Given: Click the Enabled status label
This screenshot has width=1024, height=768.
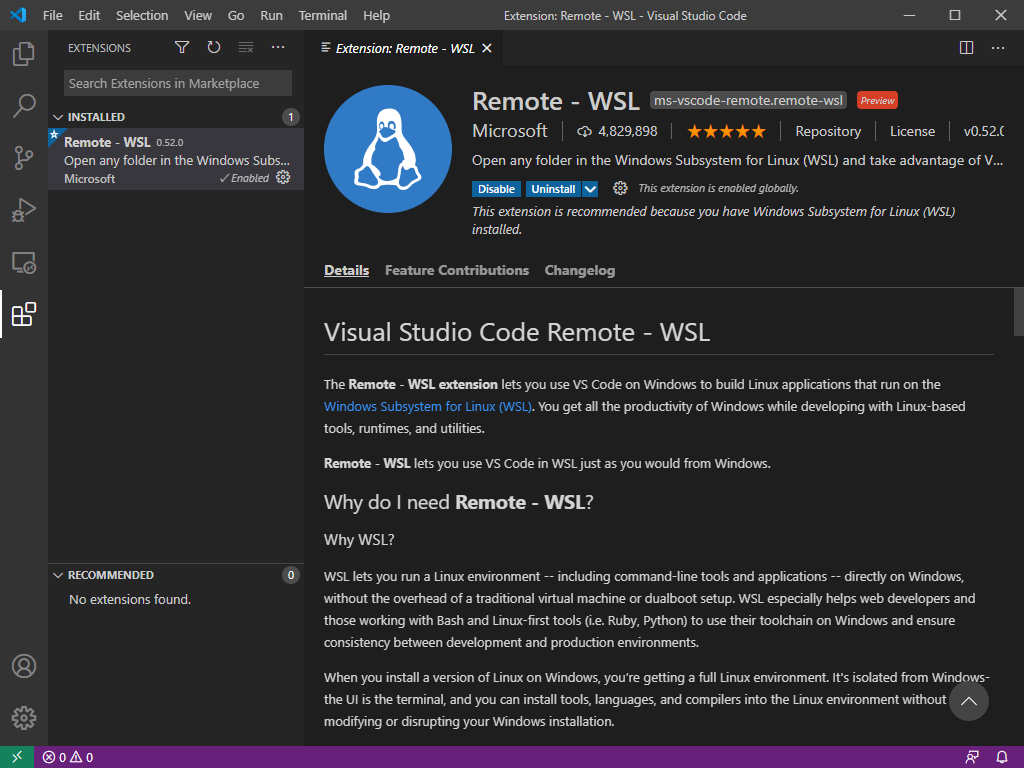Looking at the screenshot, I should (x=244, y=178).
